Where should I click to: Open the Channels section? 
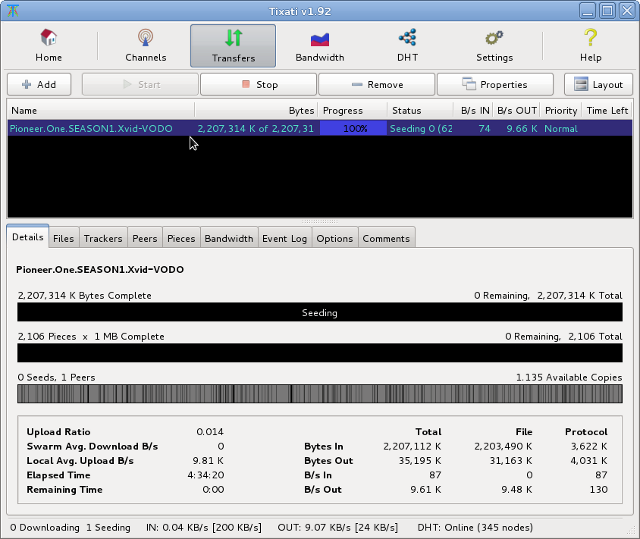(x=146, y=45)
